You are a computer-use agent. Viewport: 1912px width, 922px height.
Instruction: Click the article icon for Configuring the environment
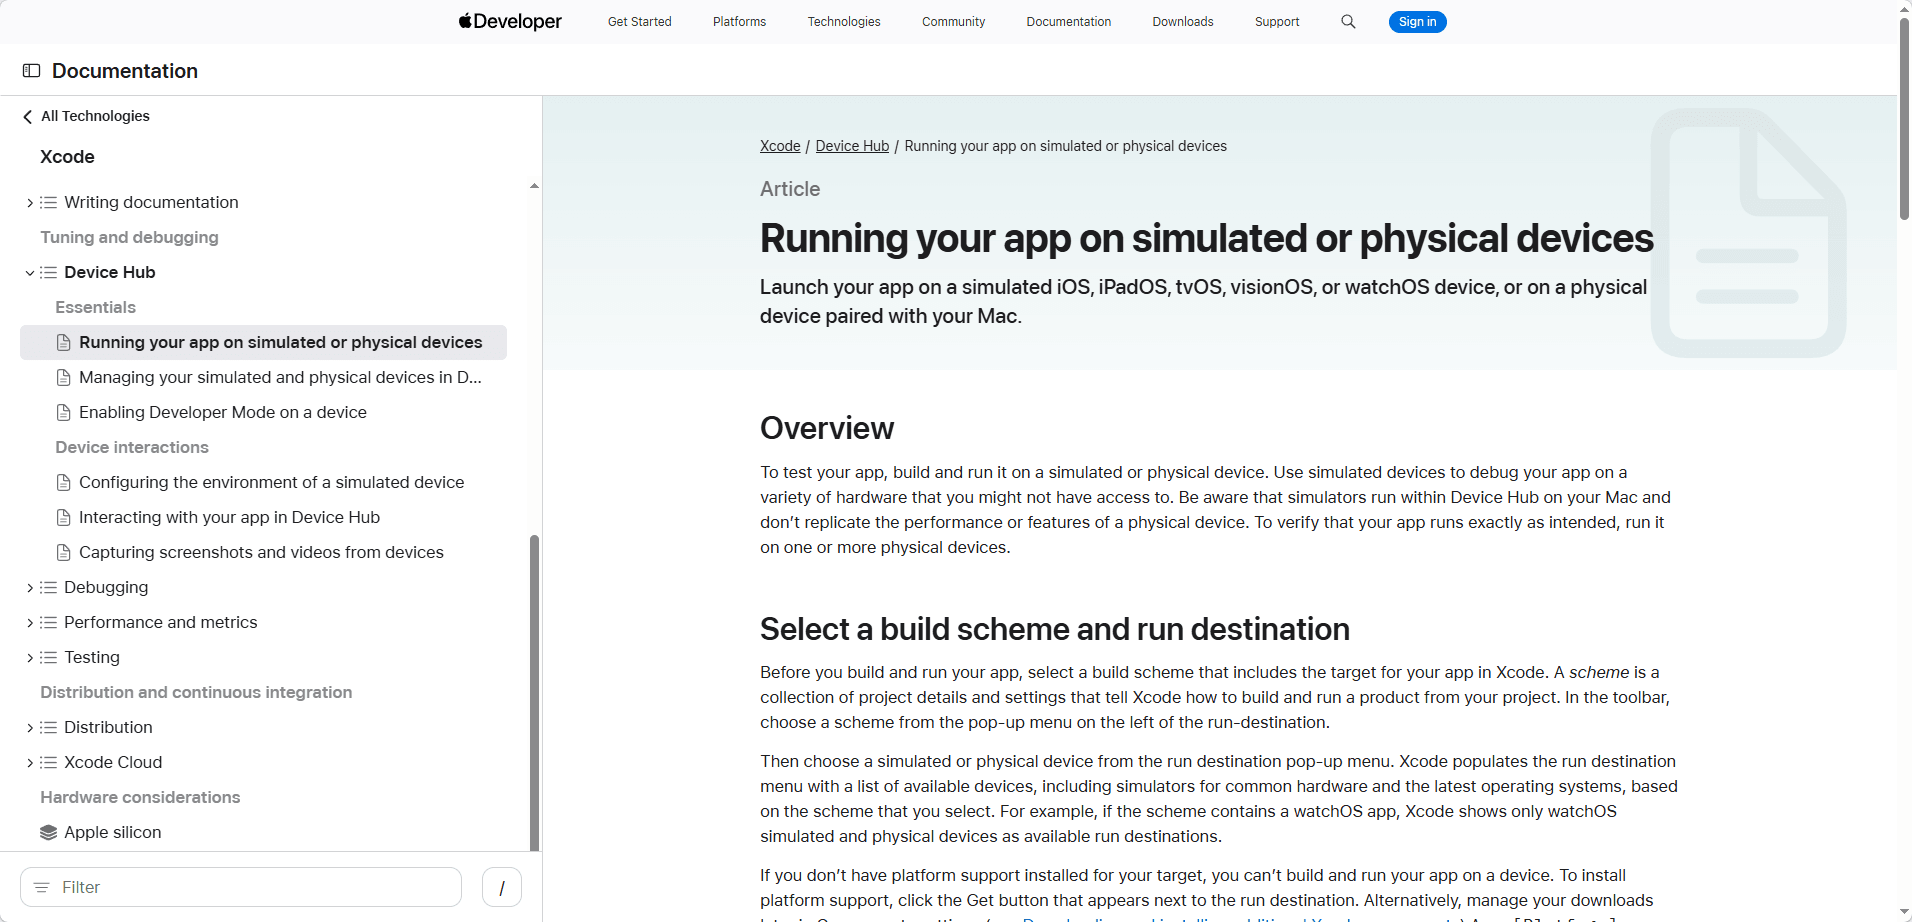64,482
